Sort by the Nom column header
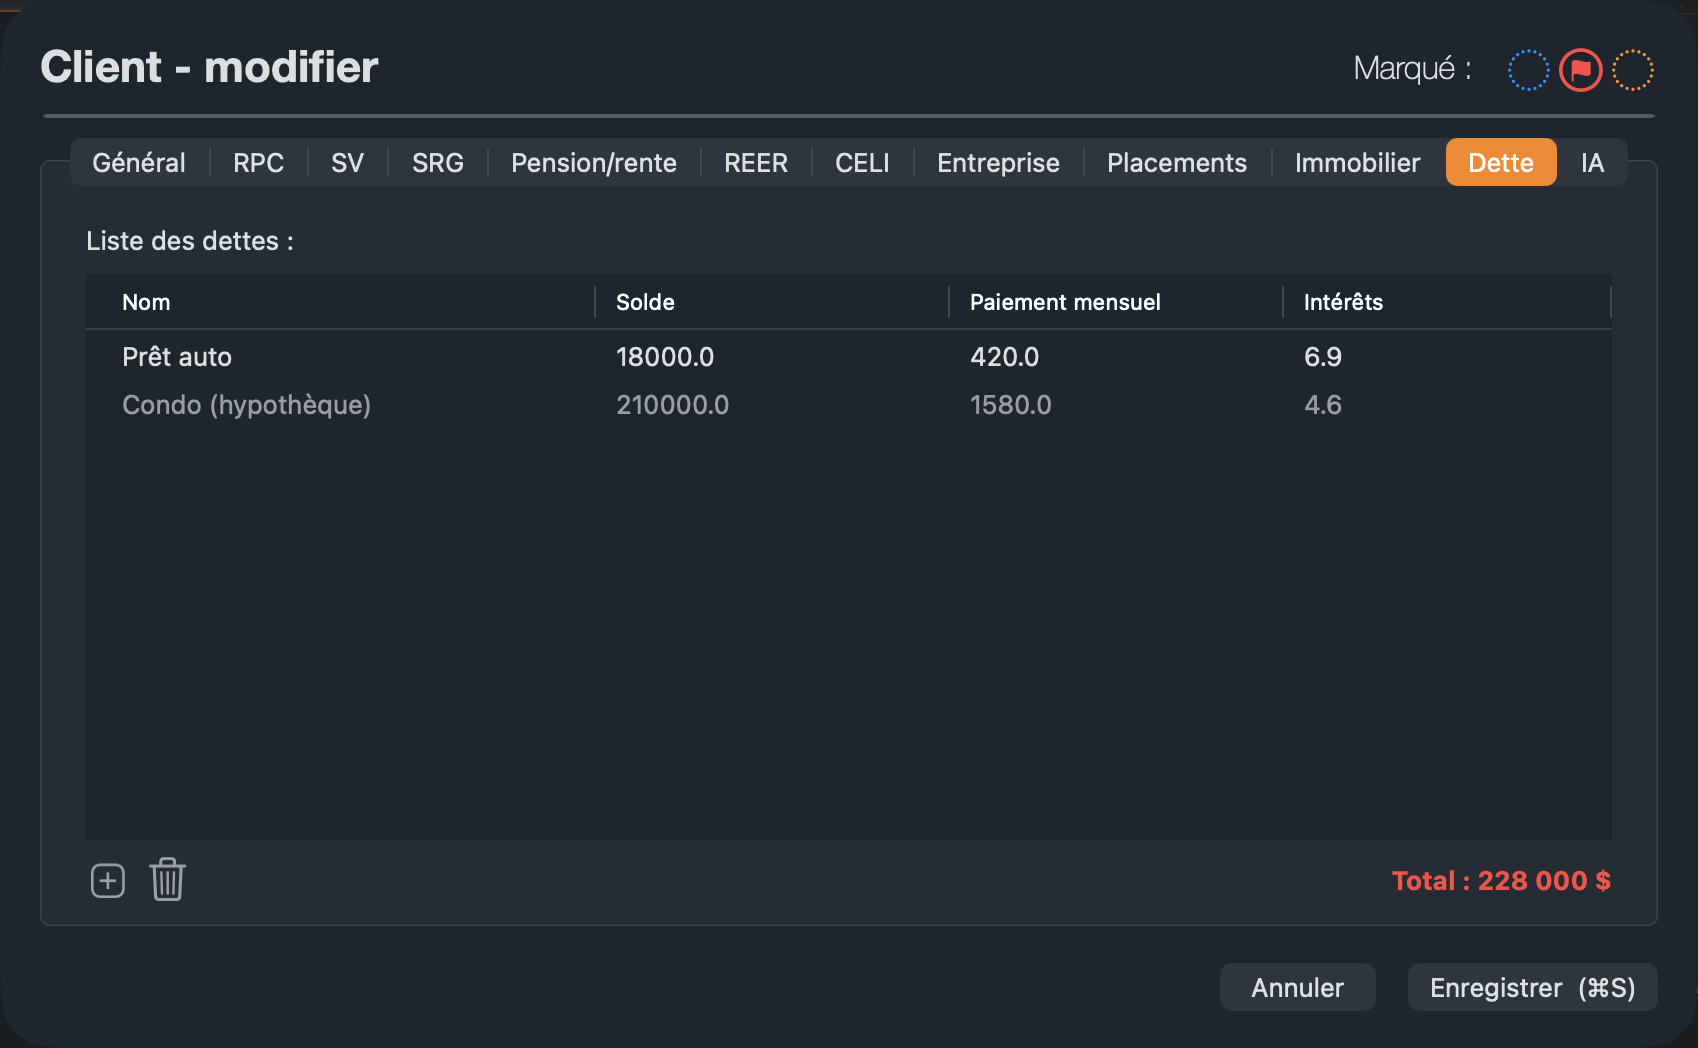This screenshot has height=1048, width=1698. pos(340,302)
